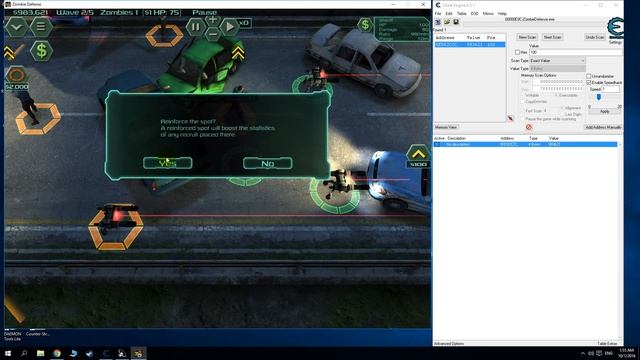Open File Explorer from the taskbar
Viewport: 640px width, 360px height.
[40, 353]
